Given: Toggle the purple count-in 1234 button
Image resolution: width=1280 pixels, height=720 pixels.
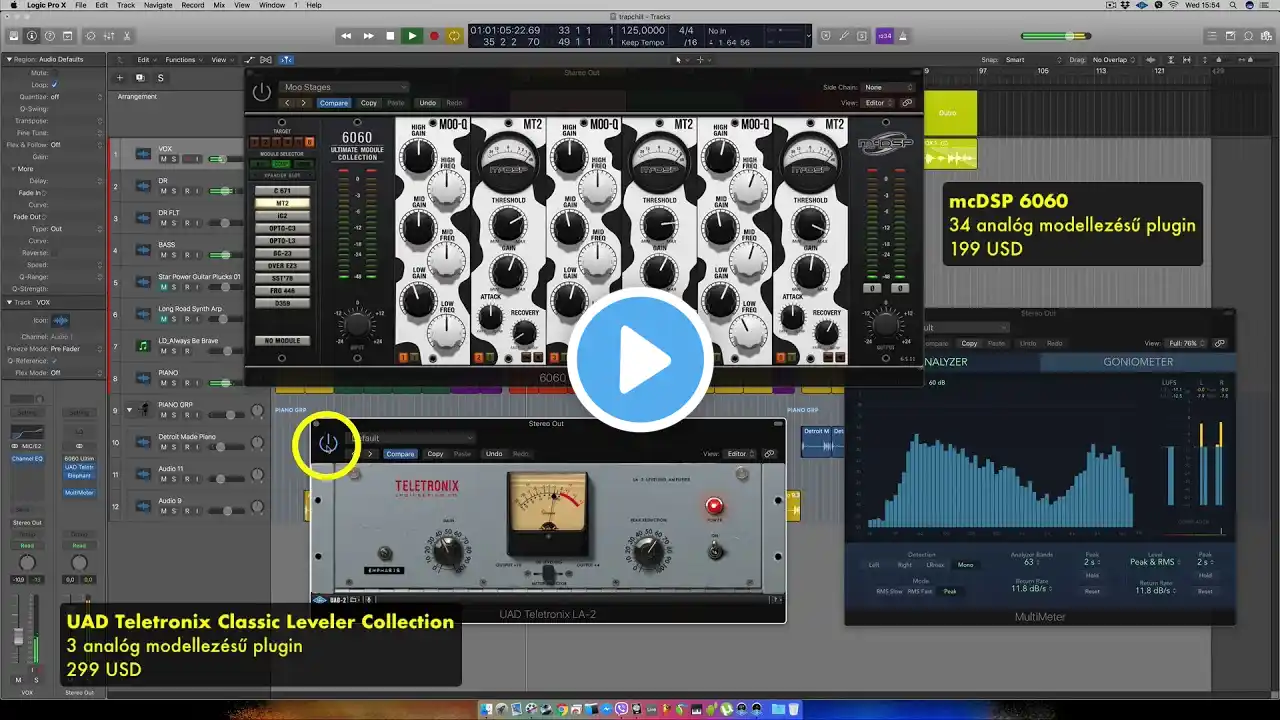Looking at the screenshot, I should (x=885, y=36).
